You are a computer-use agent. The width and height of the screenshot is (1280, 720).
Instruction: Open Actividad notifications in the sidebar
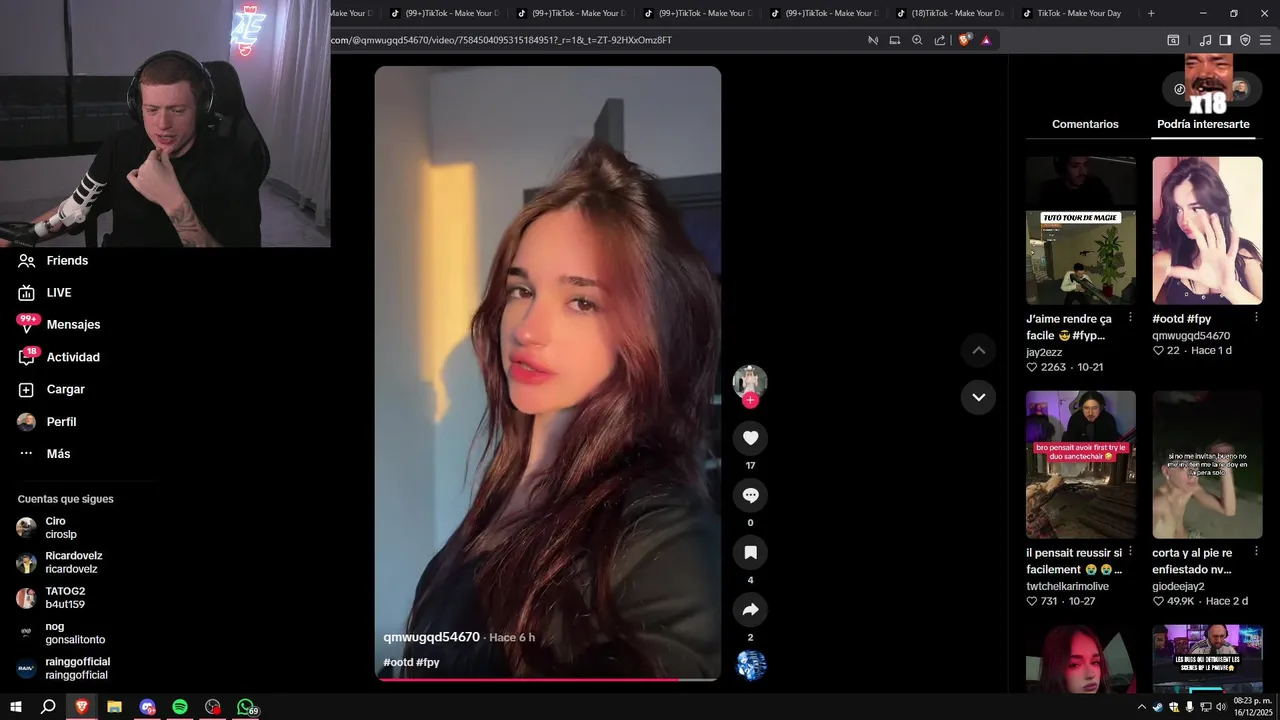pyautogui.click(x=73, y=357)
